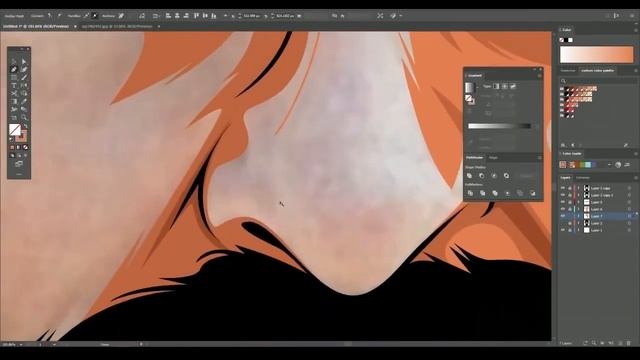Select the Pen tool in the toolbox
640x360 pixels.
pyautogui.click(x=14, y=69)
